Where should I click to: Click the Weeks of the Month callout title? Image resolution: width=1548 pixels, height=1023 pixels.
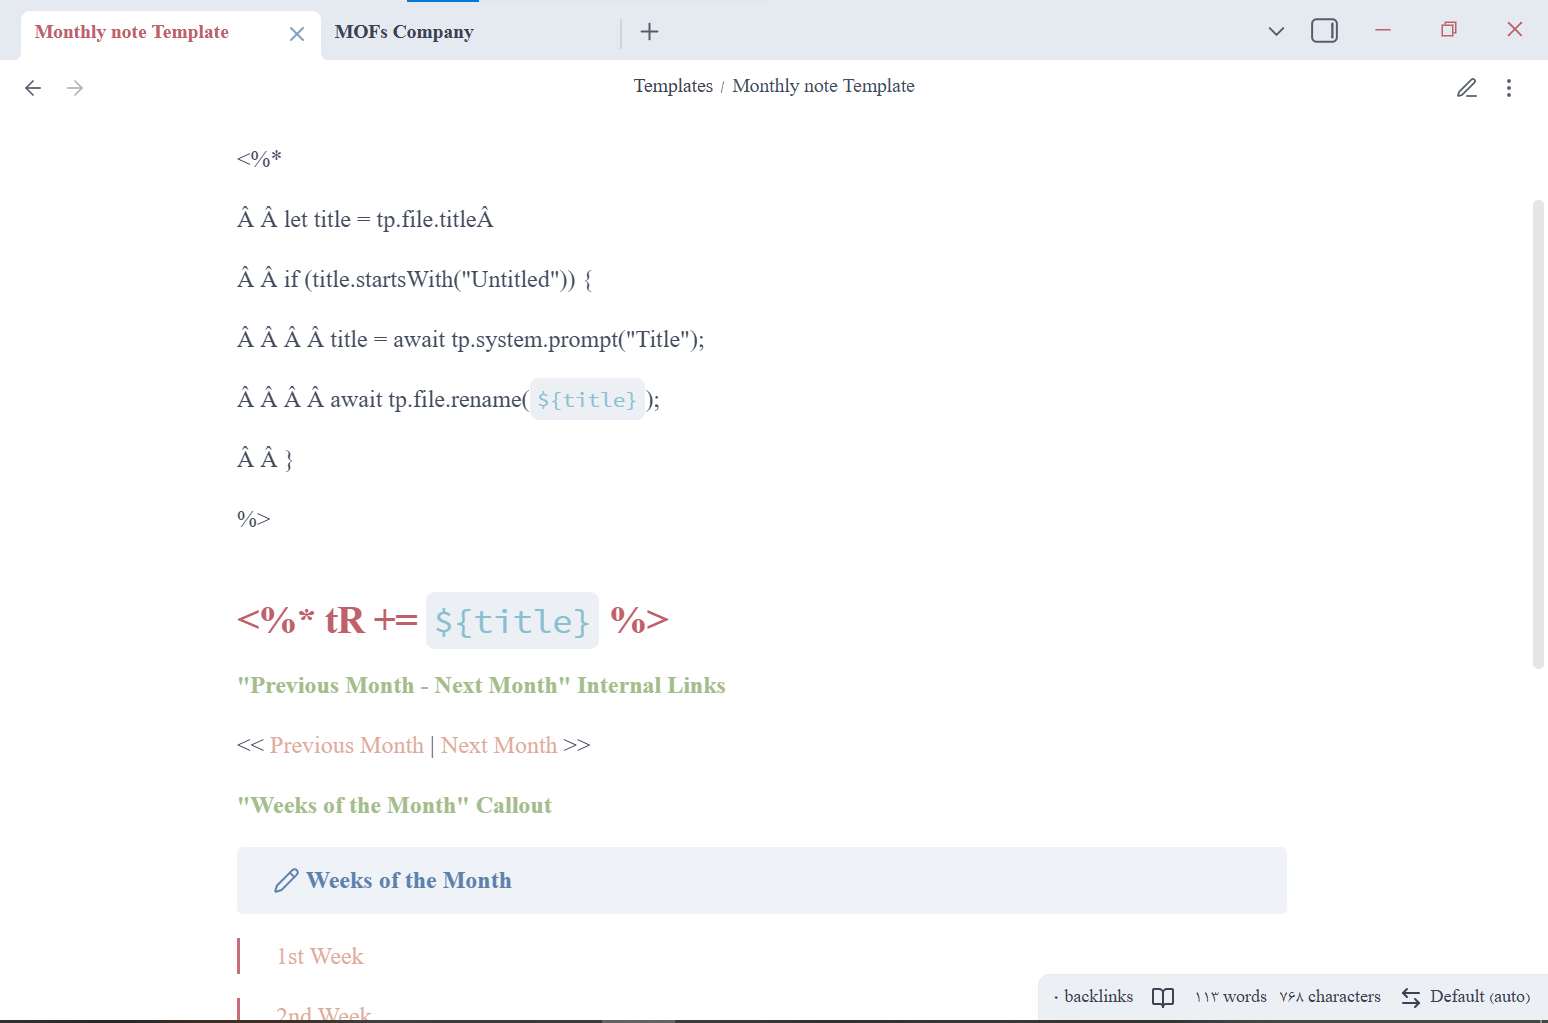click(x=408, y=880)
